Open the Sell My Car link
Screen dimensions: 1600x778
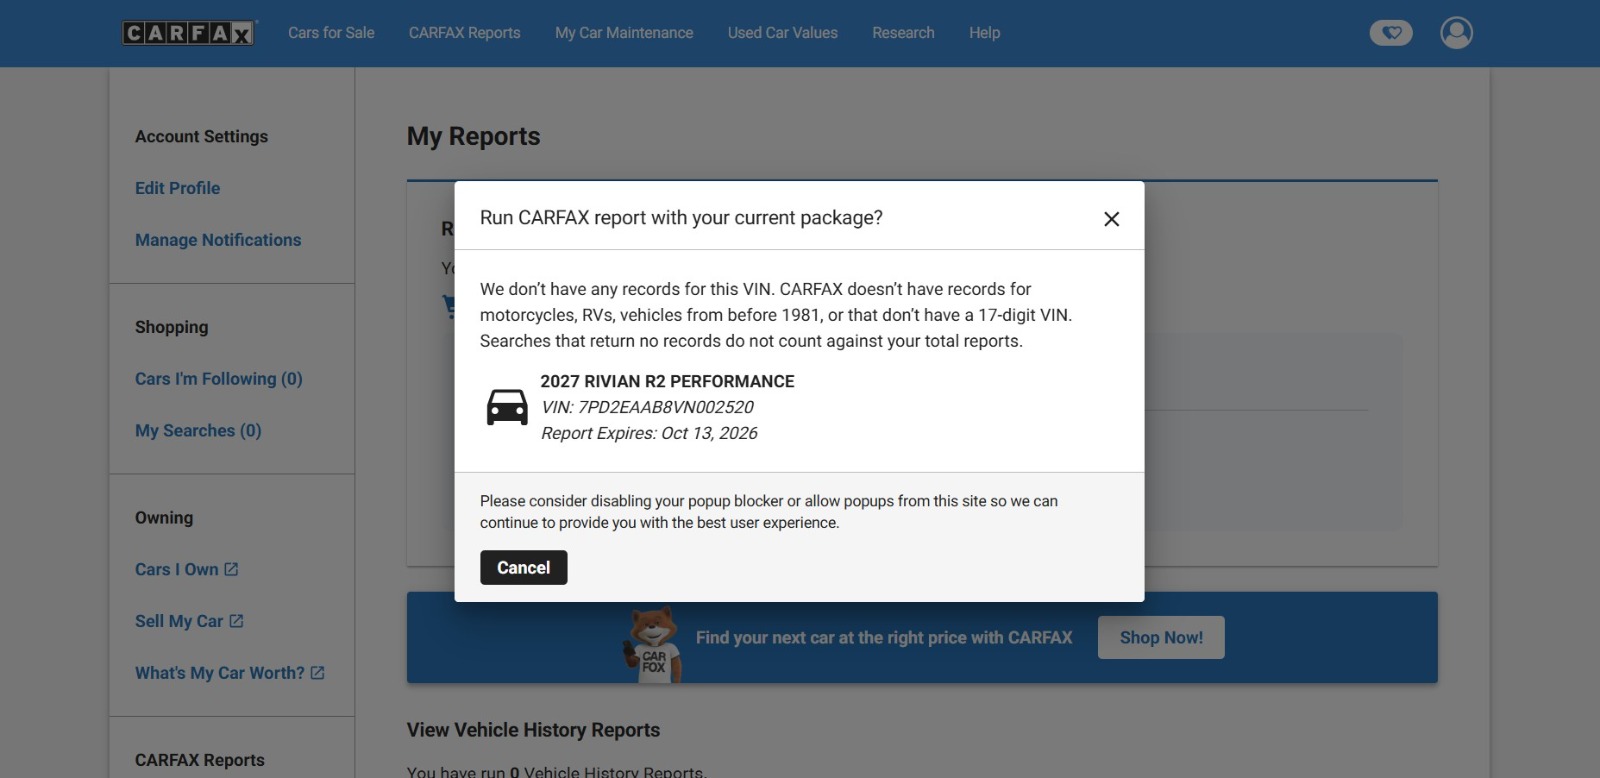pos(179,621)
